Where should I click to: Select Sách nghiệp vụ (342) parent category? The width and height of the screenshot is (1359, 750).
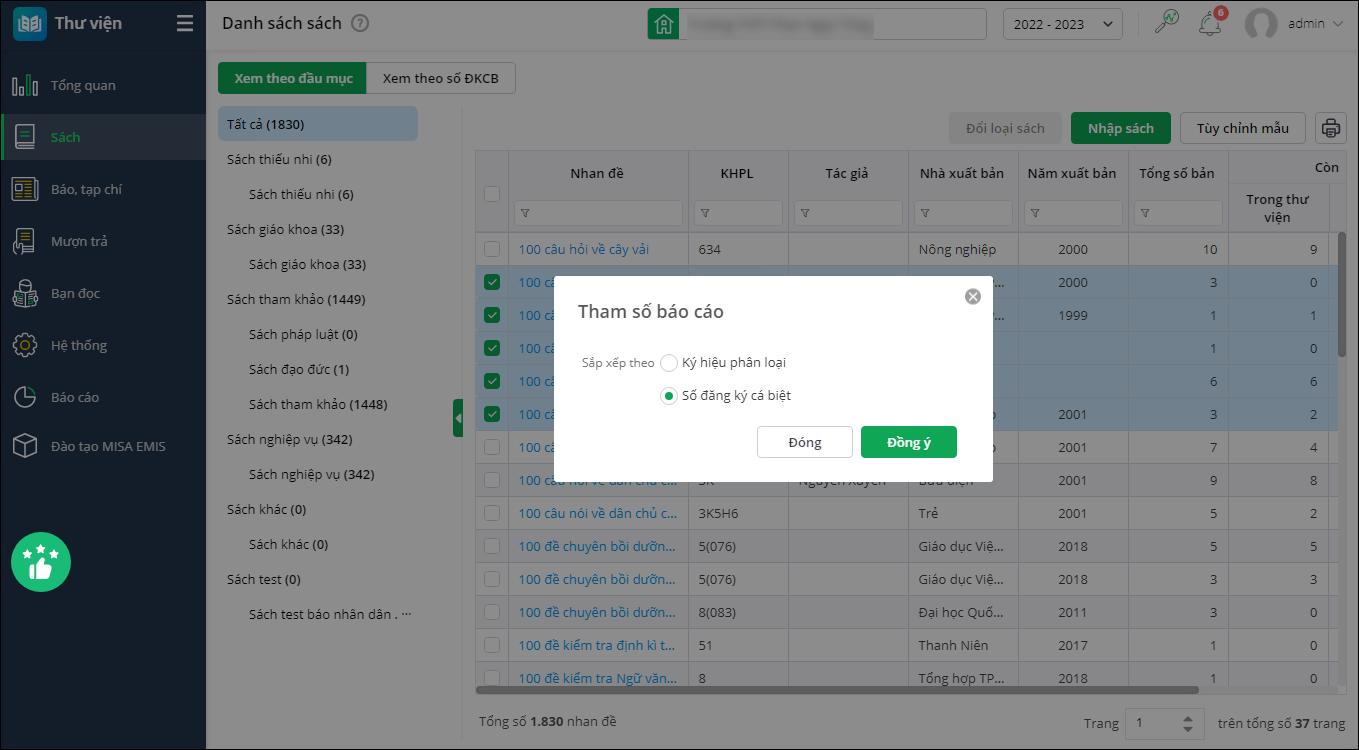290,439
